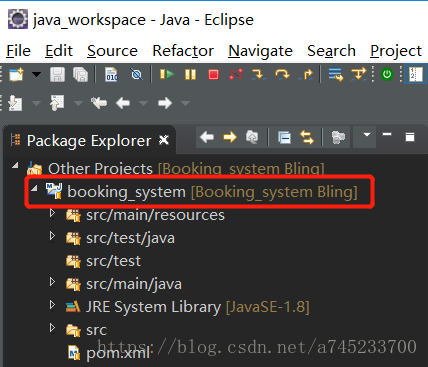Screen dimensions: 428x367
Task: Toggle Use Step Filters icon
Action: (x=359, y=74)
